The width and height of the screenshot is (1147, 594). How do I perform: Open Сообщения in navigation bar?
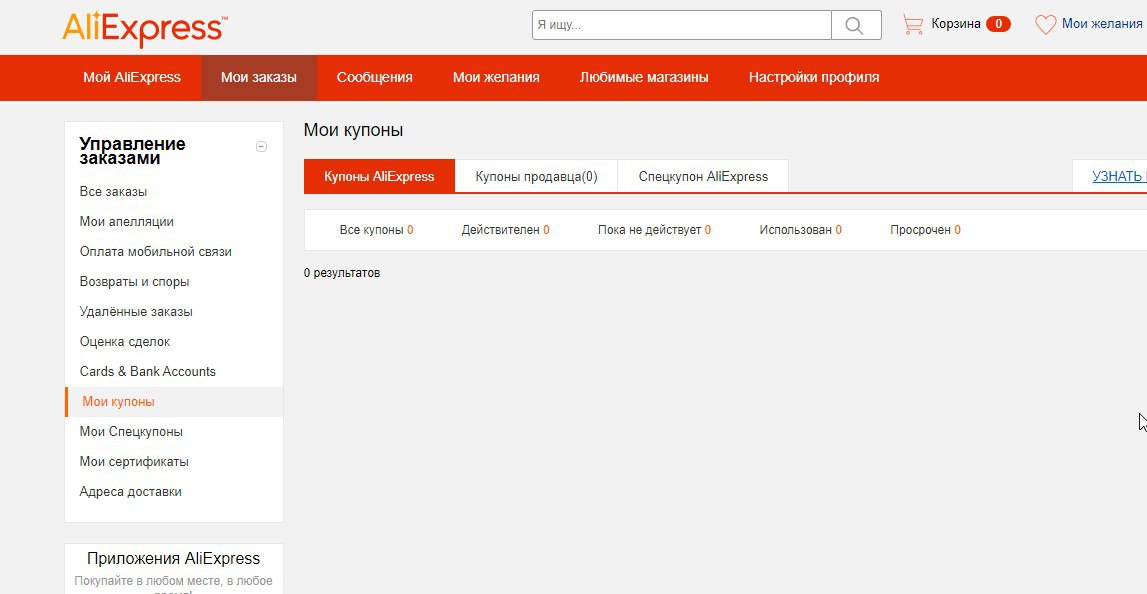pyautogui.click(x=375, y=78)
